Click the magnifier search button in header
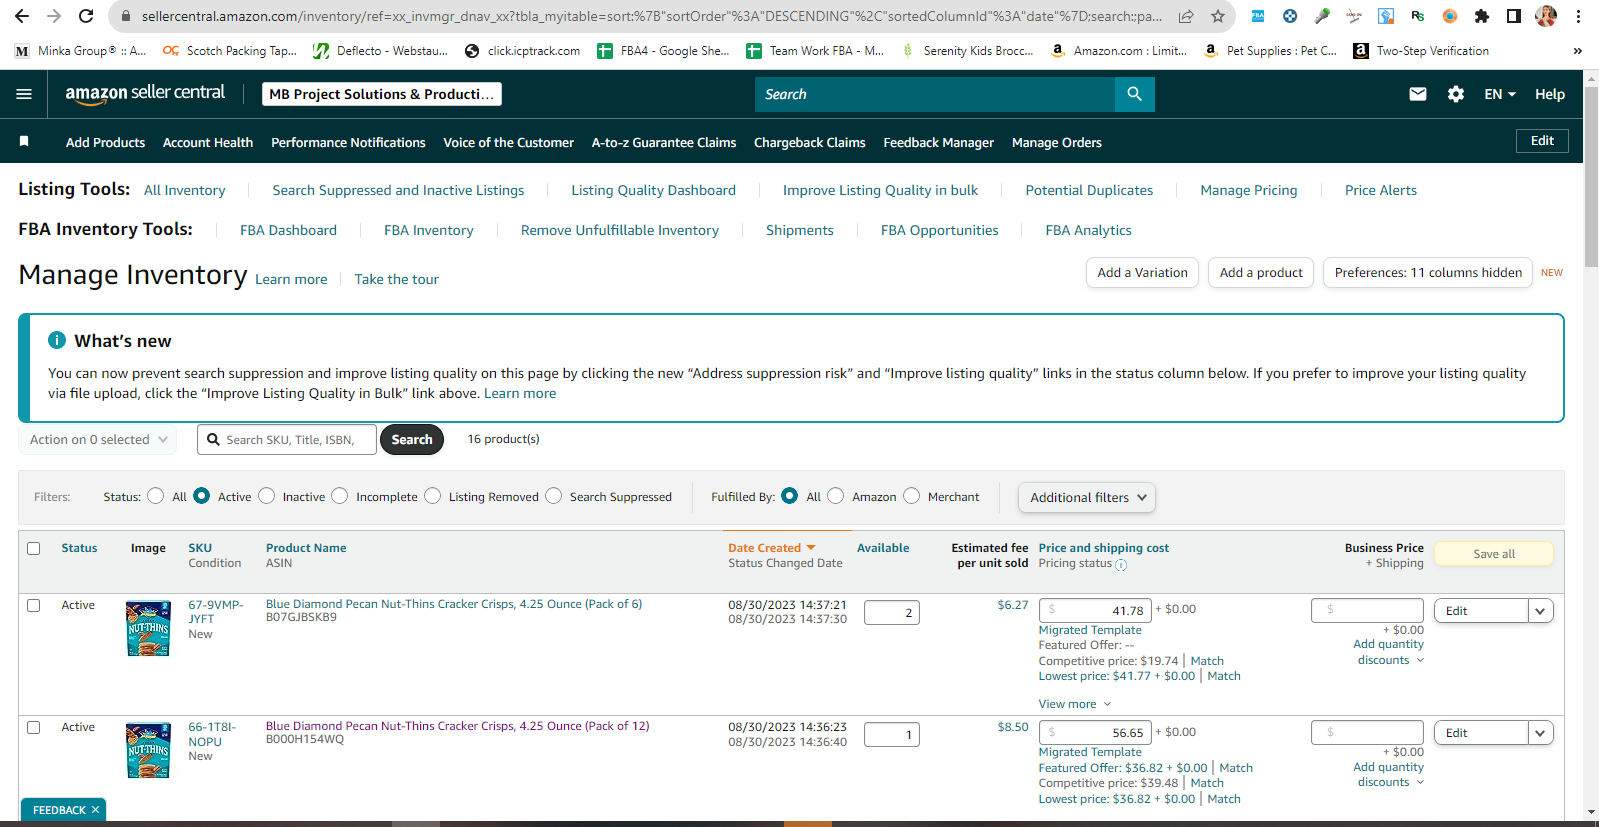This screenshot has height=827, width=1599. 1134,94
